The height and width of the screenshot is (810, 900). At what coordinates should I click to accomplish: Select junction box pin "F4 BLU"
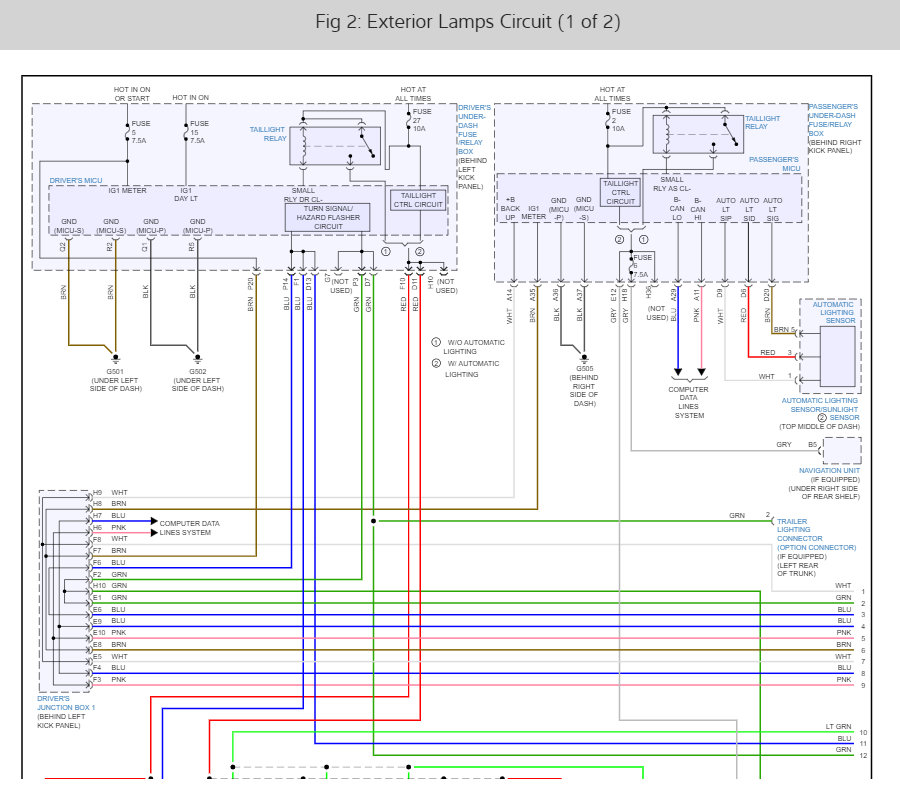[x=109, y=668]
